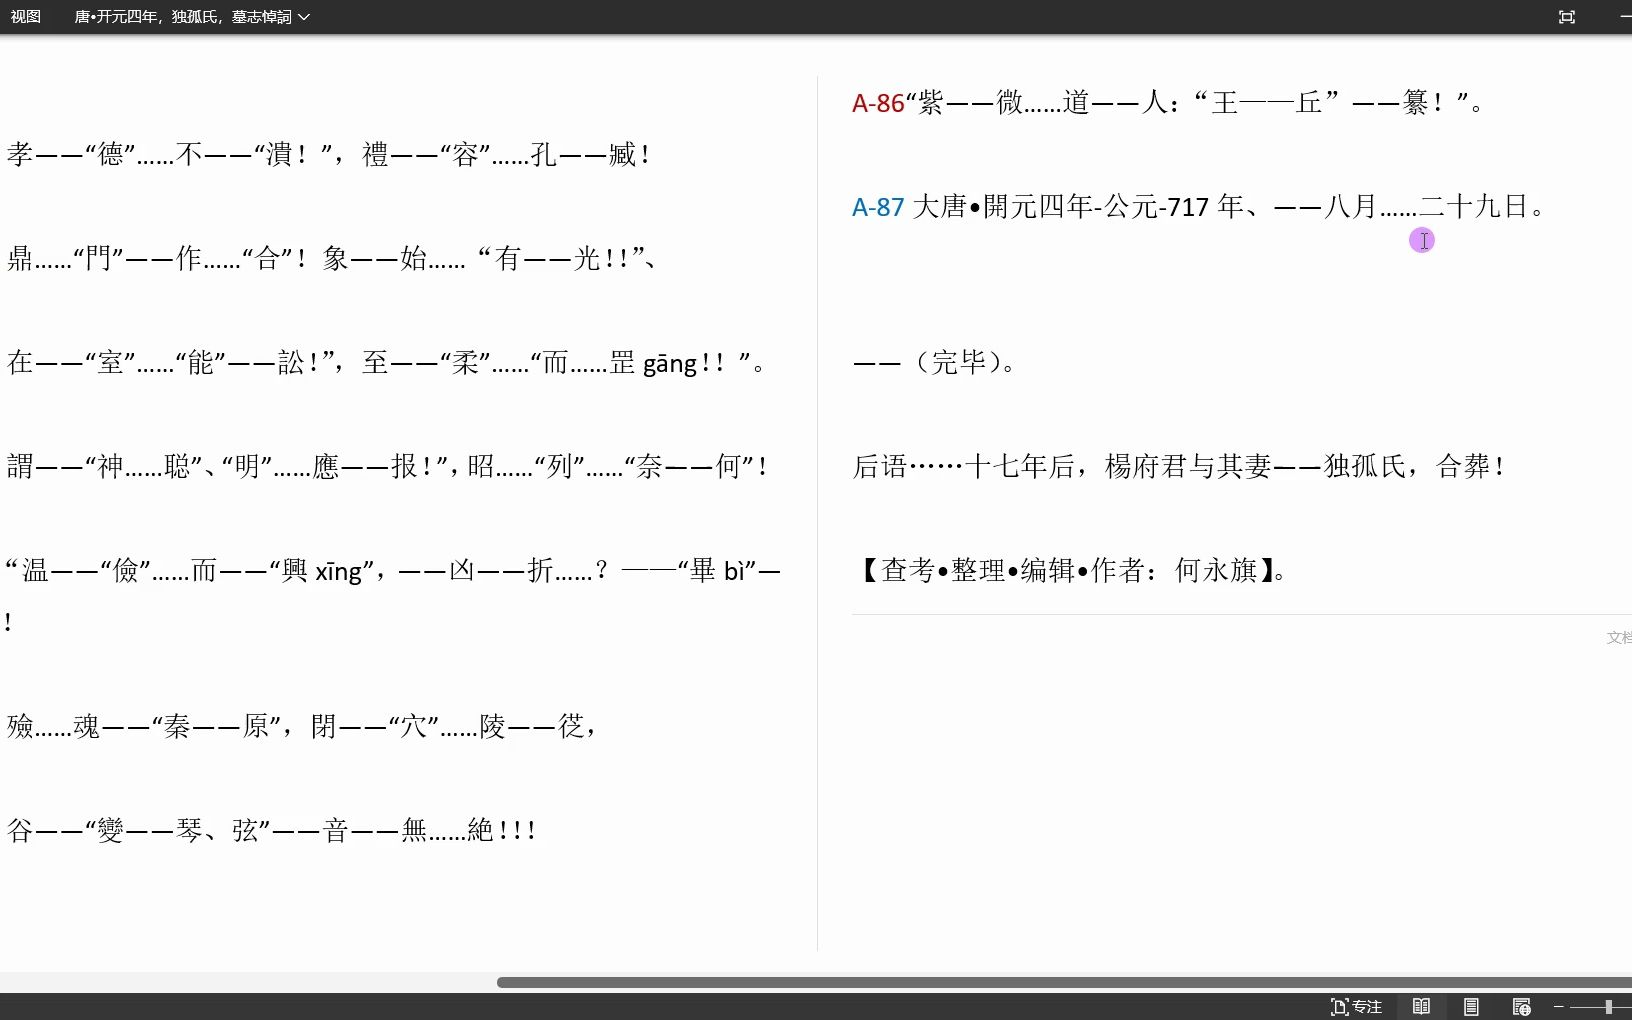Click the line beginning 谷——“變——琴
Image resolution: width=1632 pixels, height=1020 pixels.
(271, 830)
